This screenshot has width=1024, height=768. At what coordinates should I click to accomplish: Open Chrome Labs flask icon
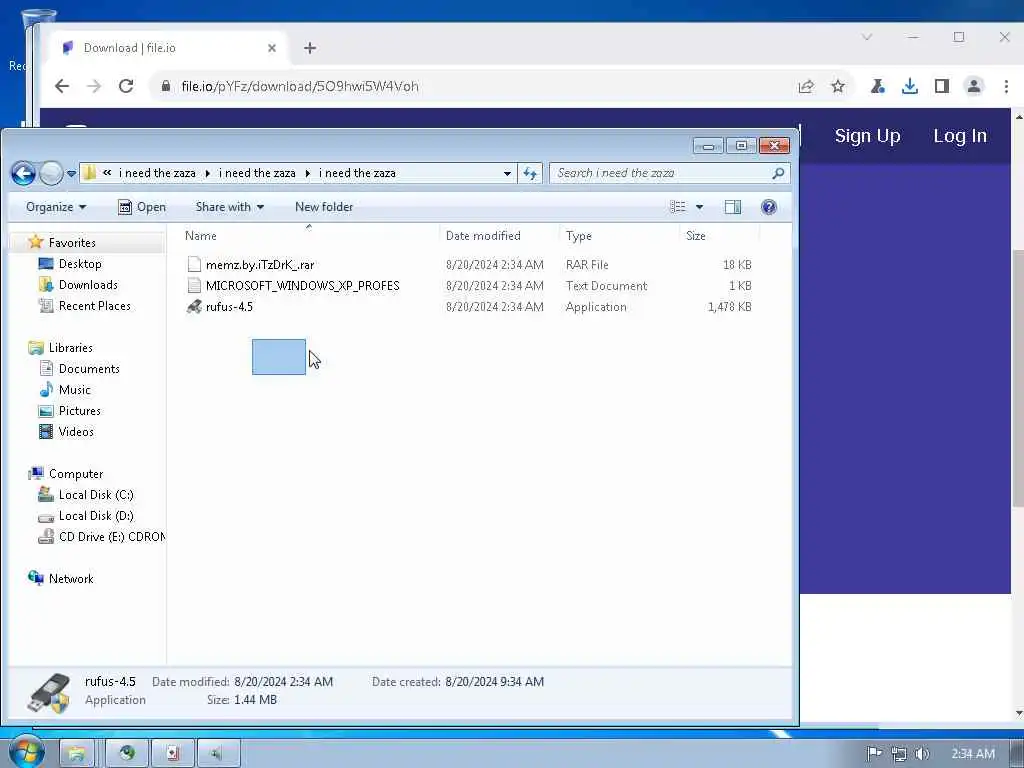[x=878, y=86]
